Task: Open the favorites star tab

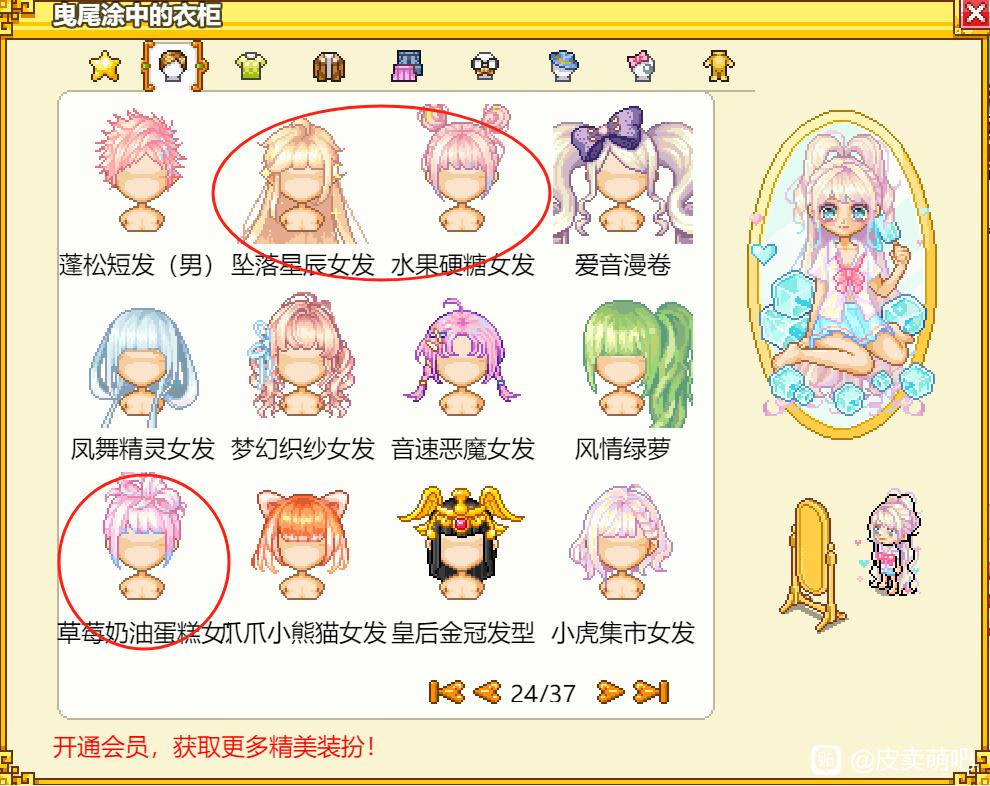Action: tap(105, 66)
